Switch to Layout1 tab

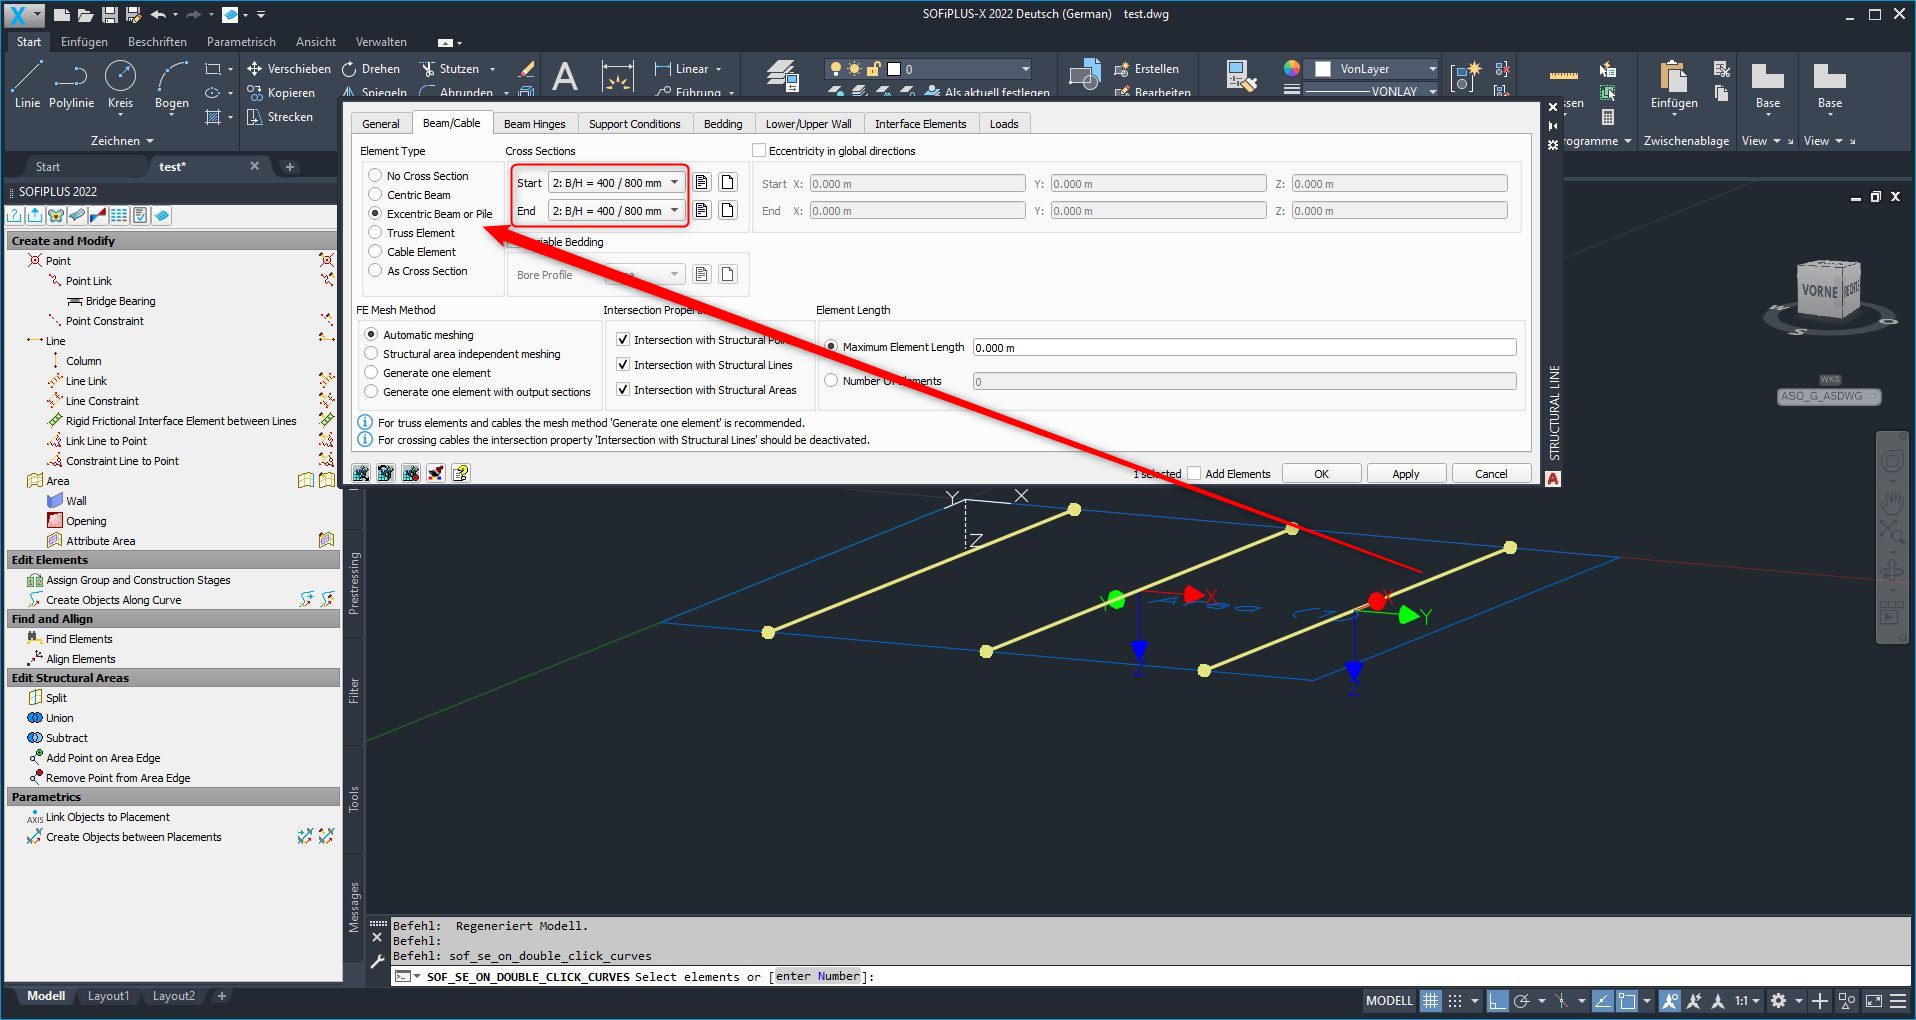click(x=108, y=996)
